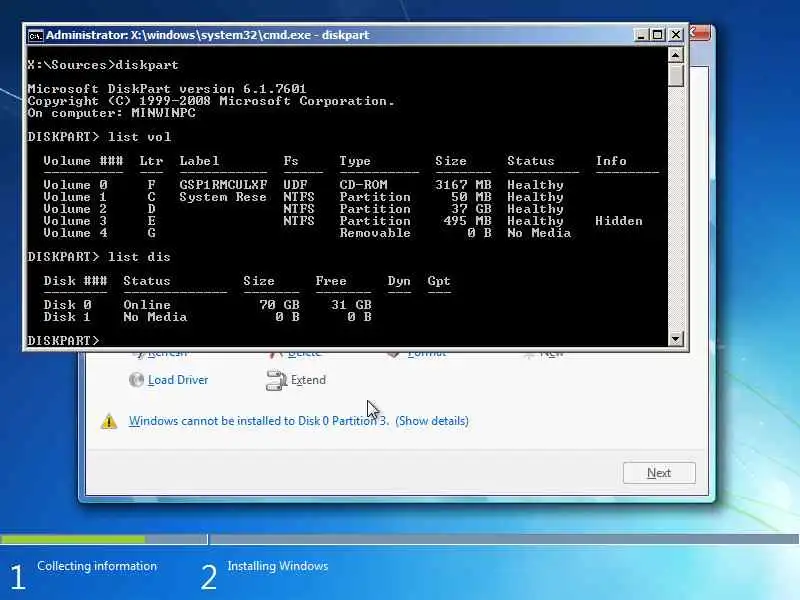Click the 'Dyn' column header
The height and width of the screenshot is (600, 800).
coord(399,281)
